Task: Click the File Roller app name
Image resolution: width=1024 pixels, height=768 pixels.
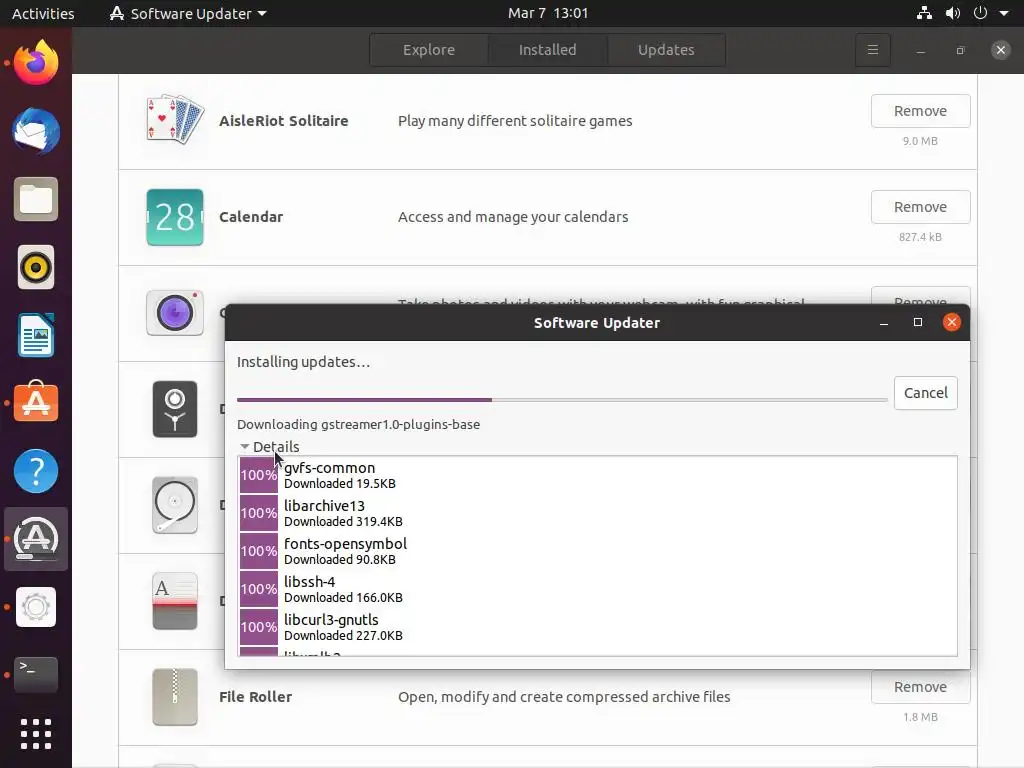Action: coord(255,697)
